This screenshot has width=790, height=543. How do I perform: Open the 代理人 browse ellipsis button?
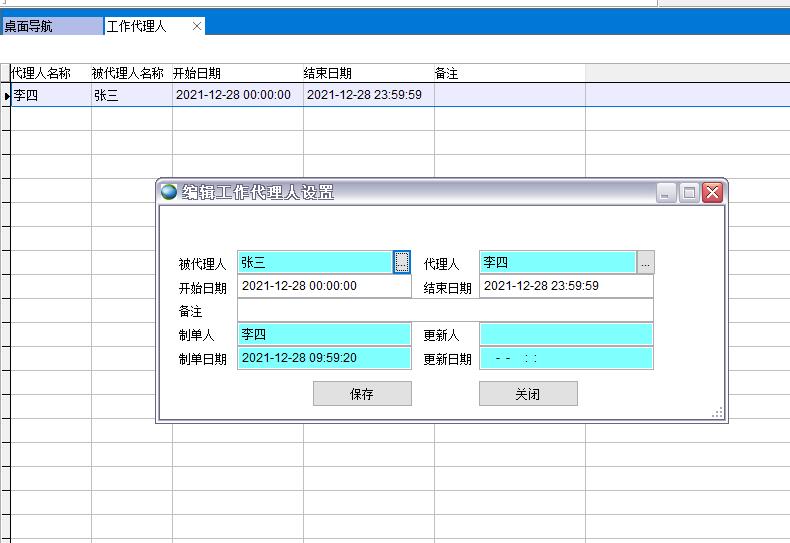click(645, 263)
